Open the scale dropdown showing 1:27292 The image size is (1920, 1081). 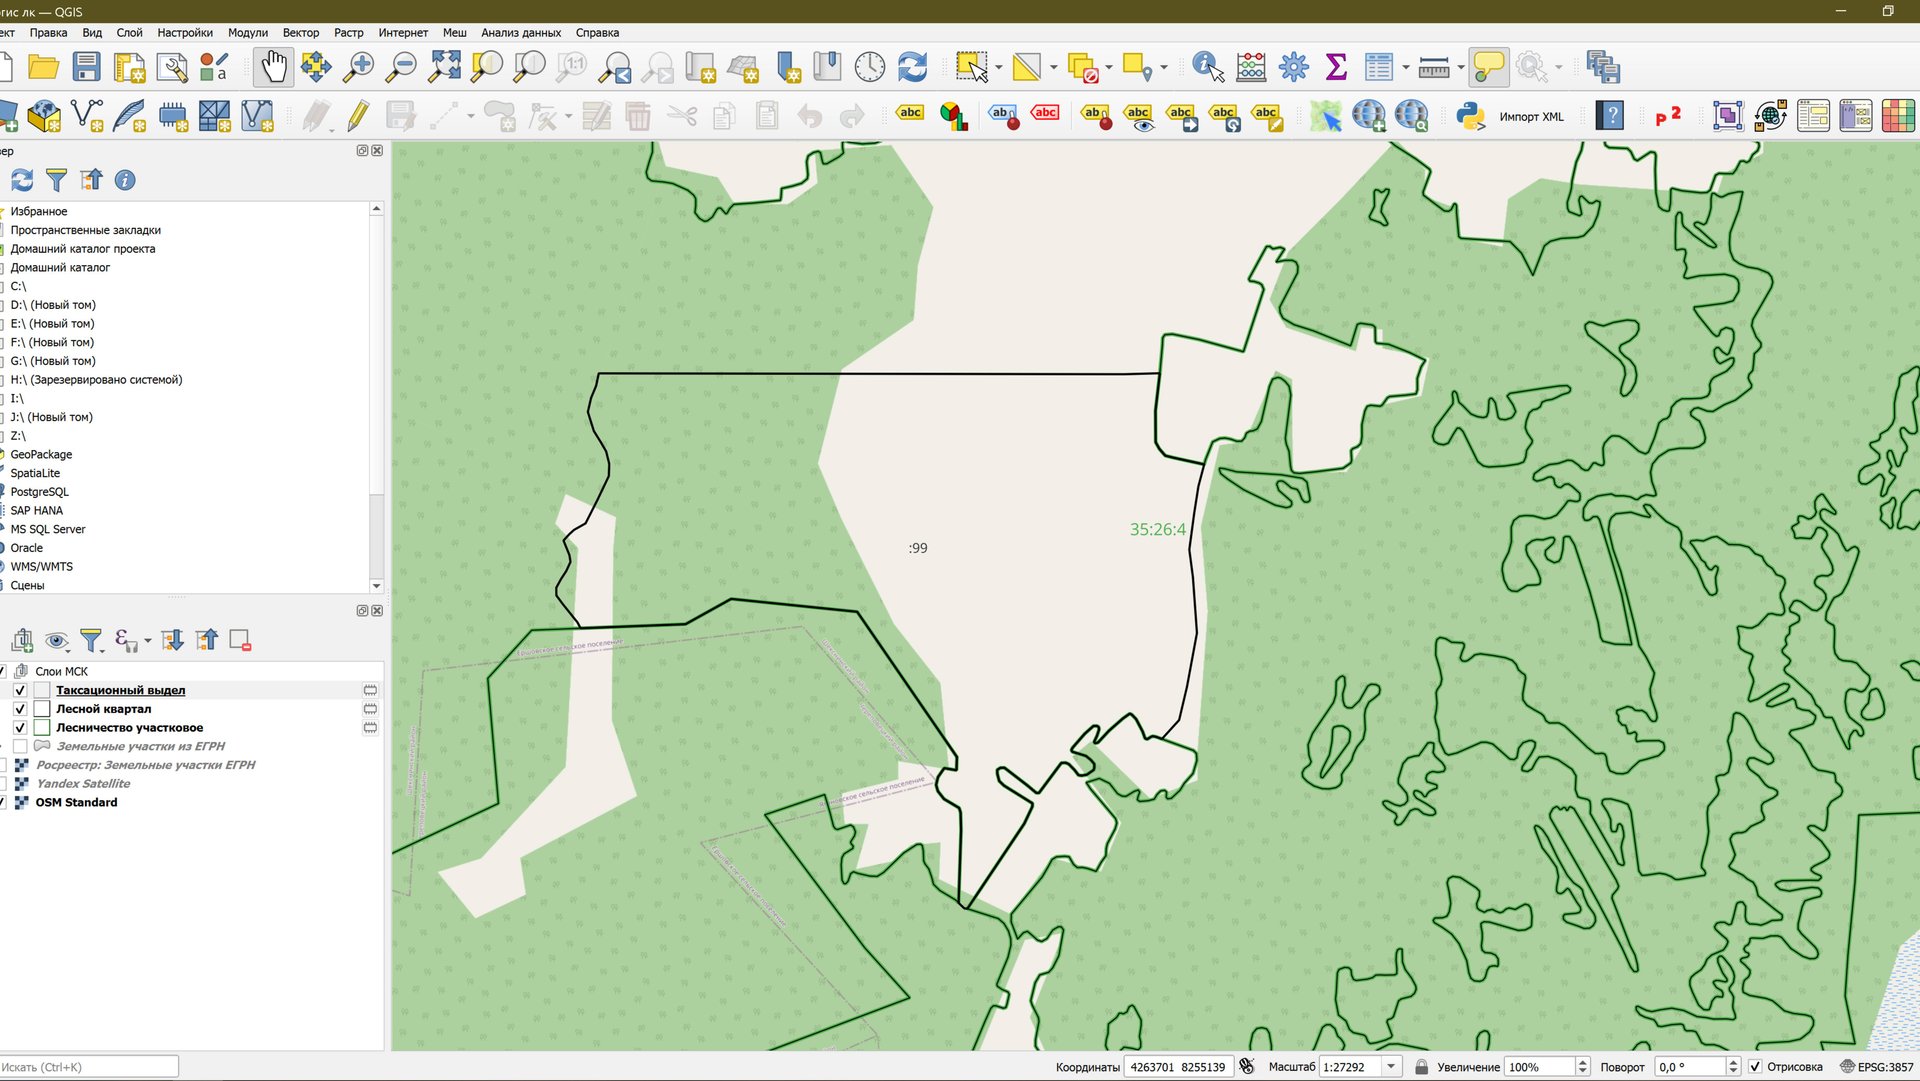tap(1391, 1067)
